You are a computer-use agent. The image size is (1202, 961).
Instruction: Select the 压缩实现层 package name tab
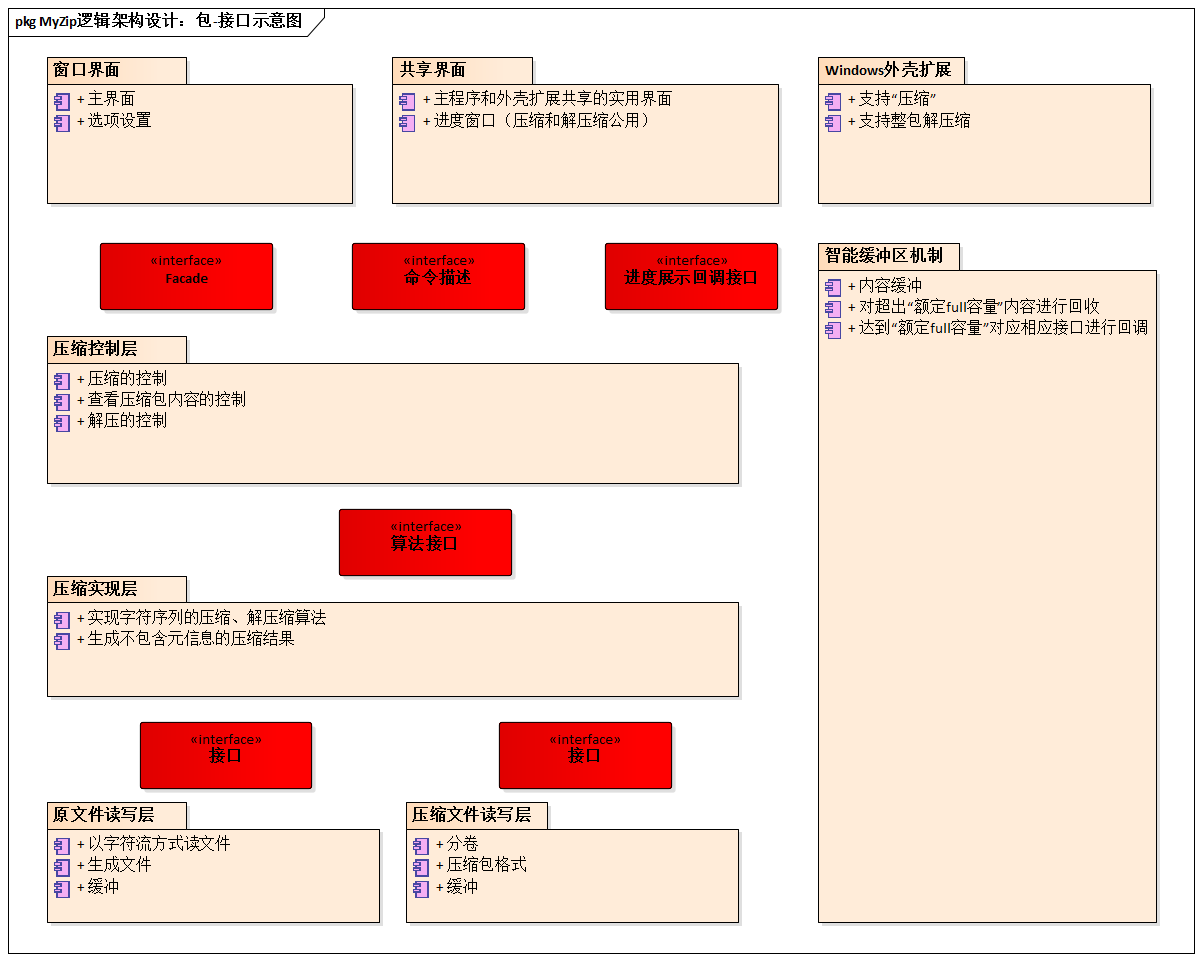click(x=117, y=588)
